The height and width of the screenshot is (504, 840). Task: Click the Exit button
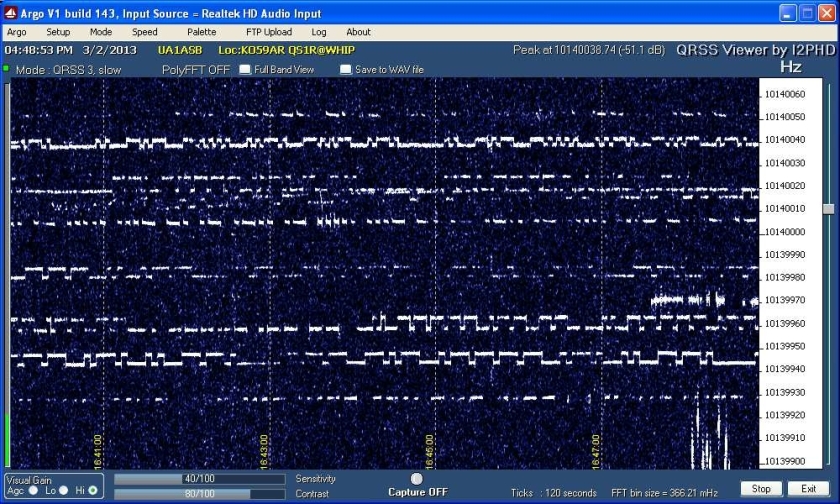pos(808,489)
